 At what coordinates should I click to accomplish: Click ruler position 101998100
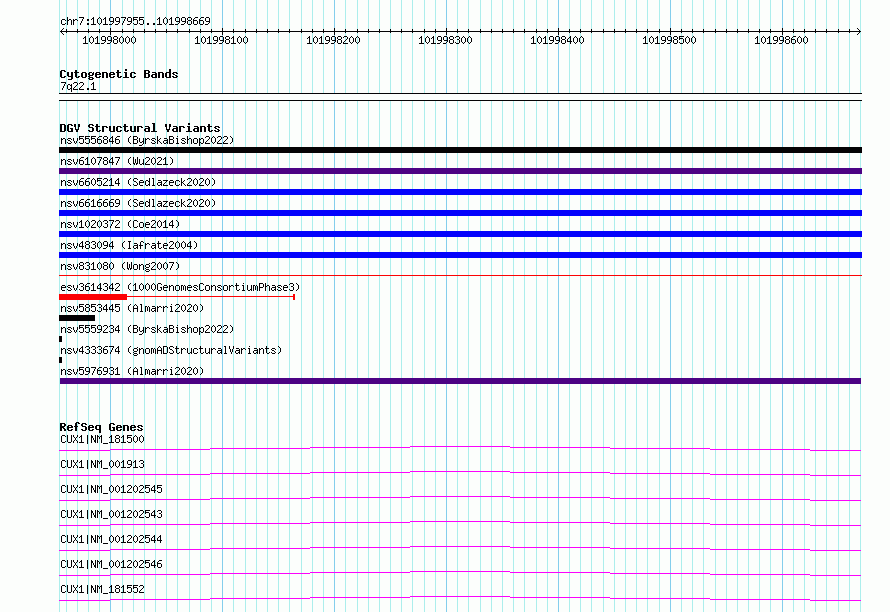pyautogui.click(x=221, y=40)
